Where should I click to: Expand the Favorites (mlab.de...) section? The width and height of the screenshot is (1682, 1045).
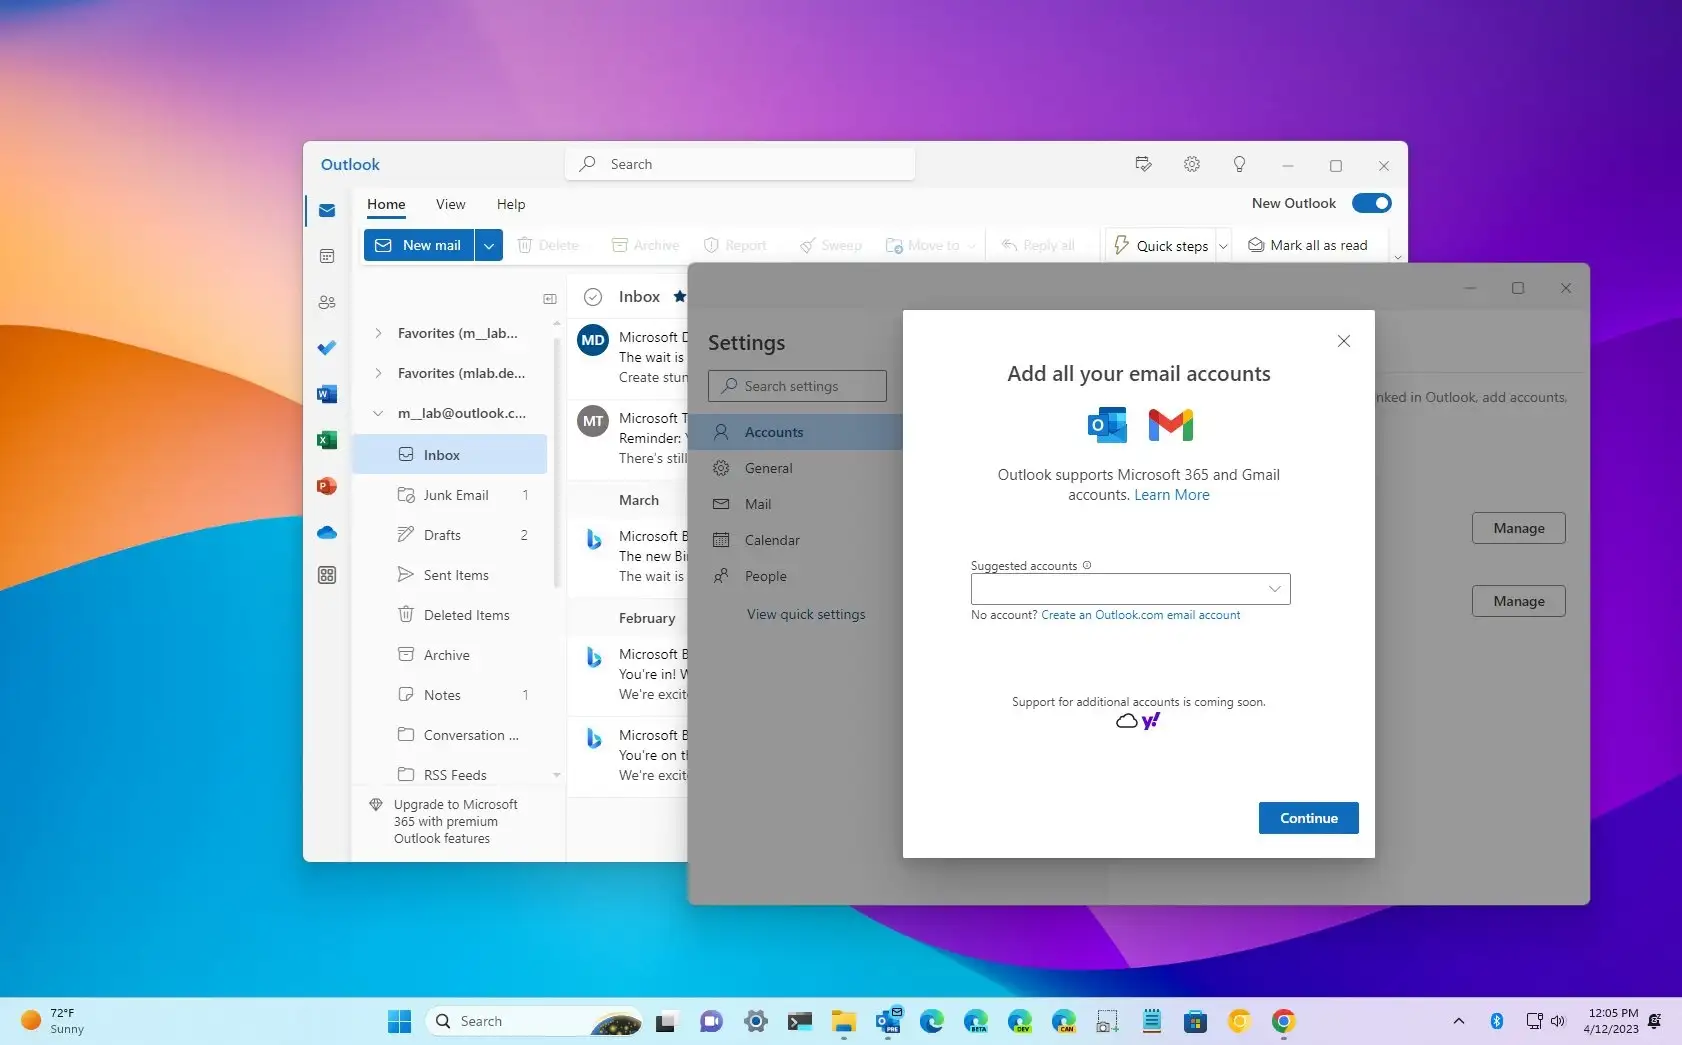click(379, 373)
